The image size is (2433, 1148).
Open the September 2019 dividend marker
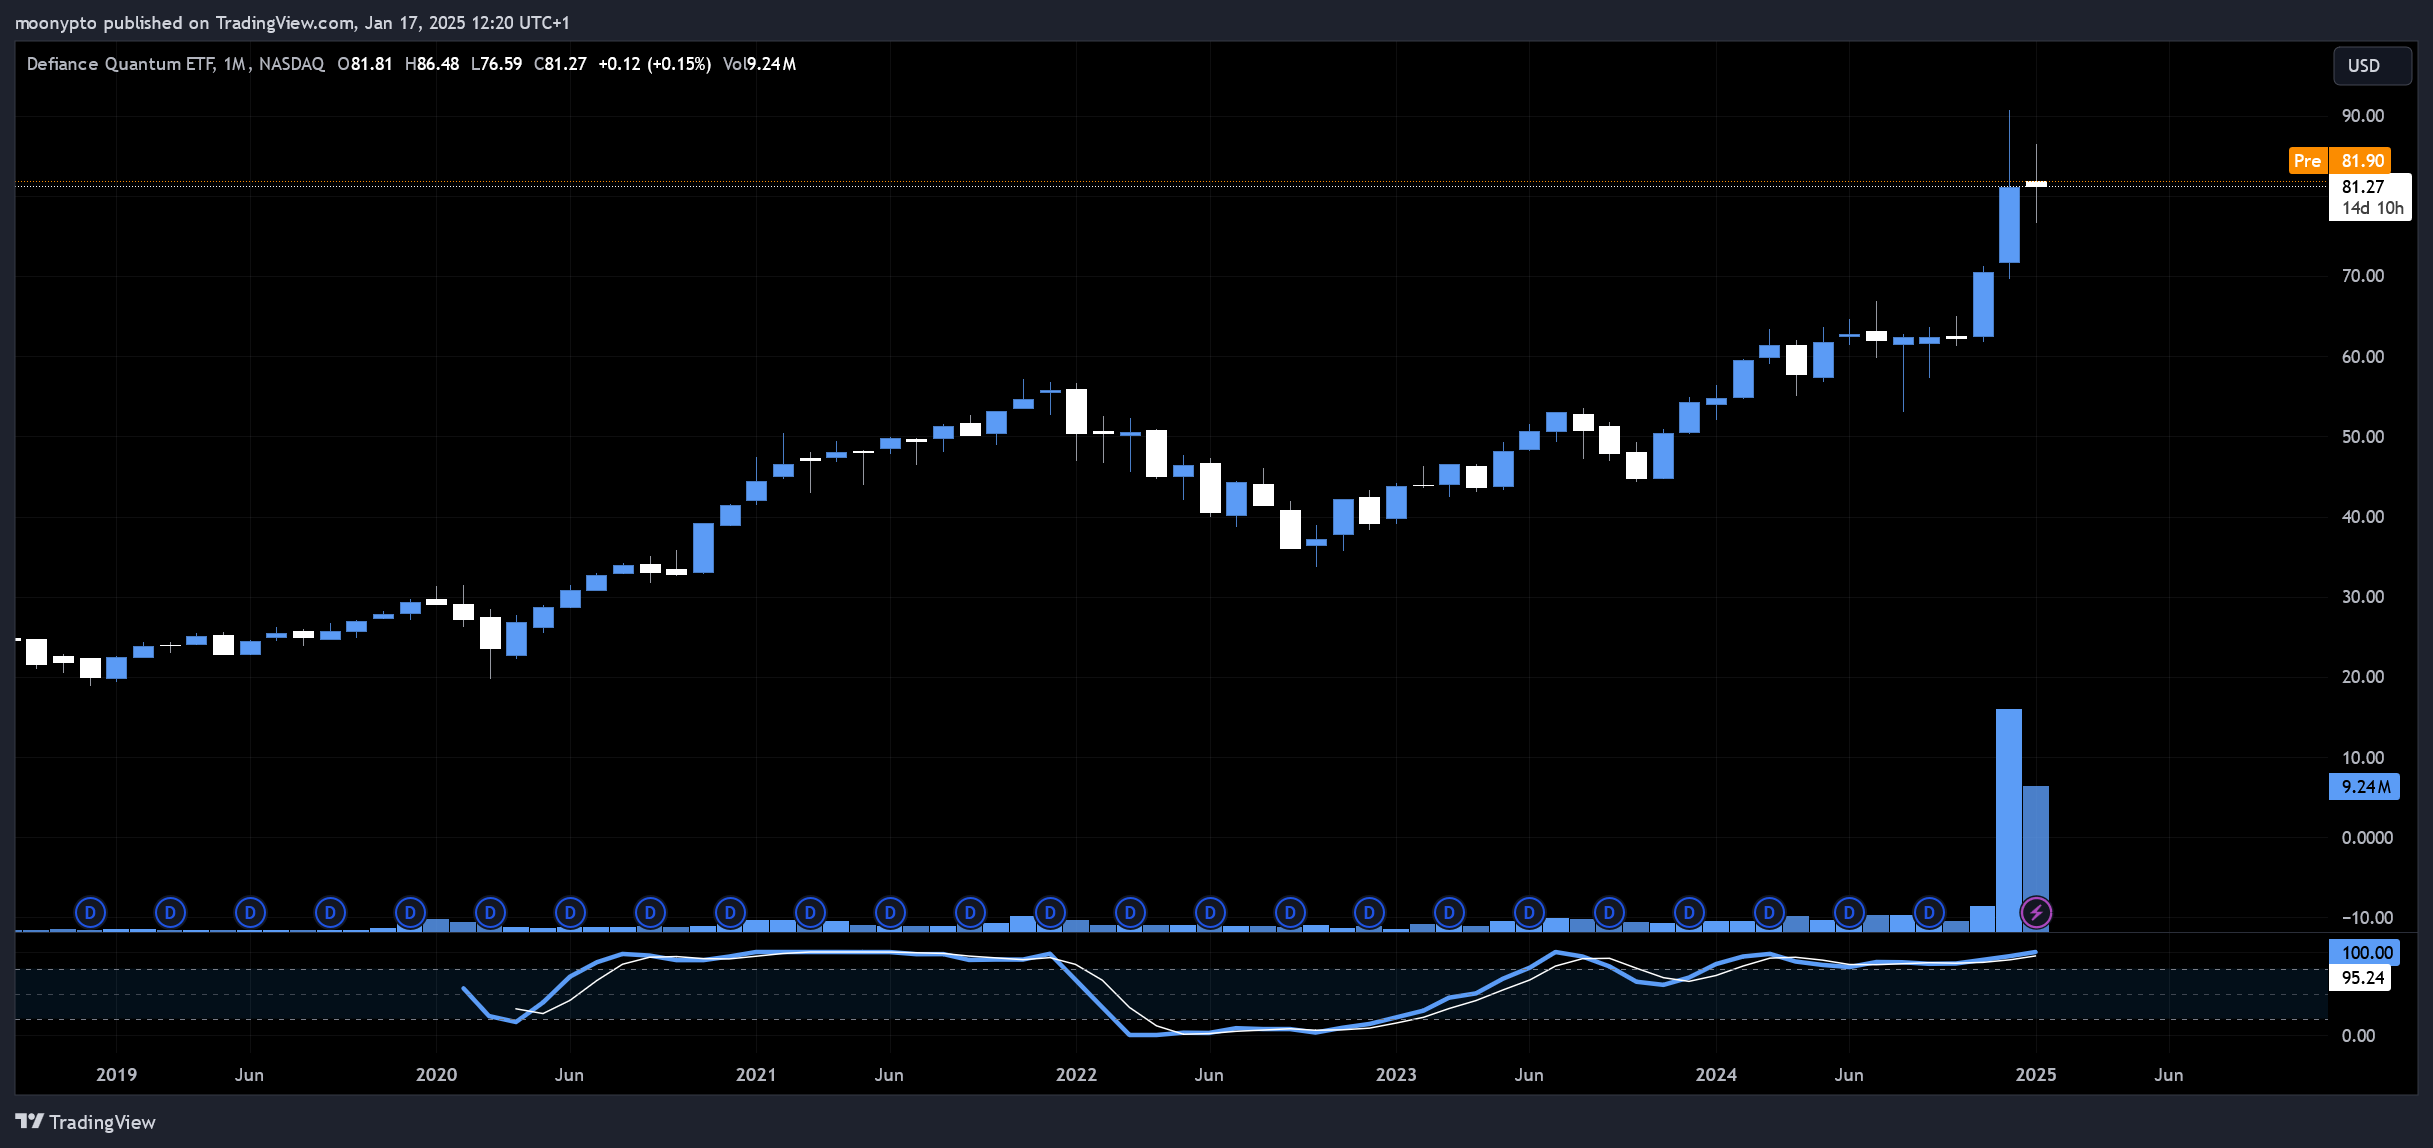tap(330, 912)
